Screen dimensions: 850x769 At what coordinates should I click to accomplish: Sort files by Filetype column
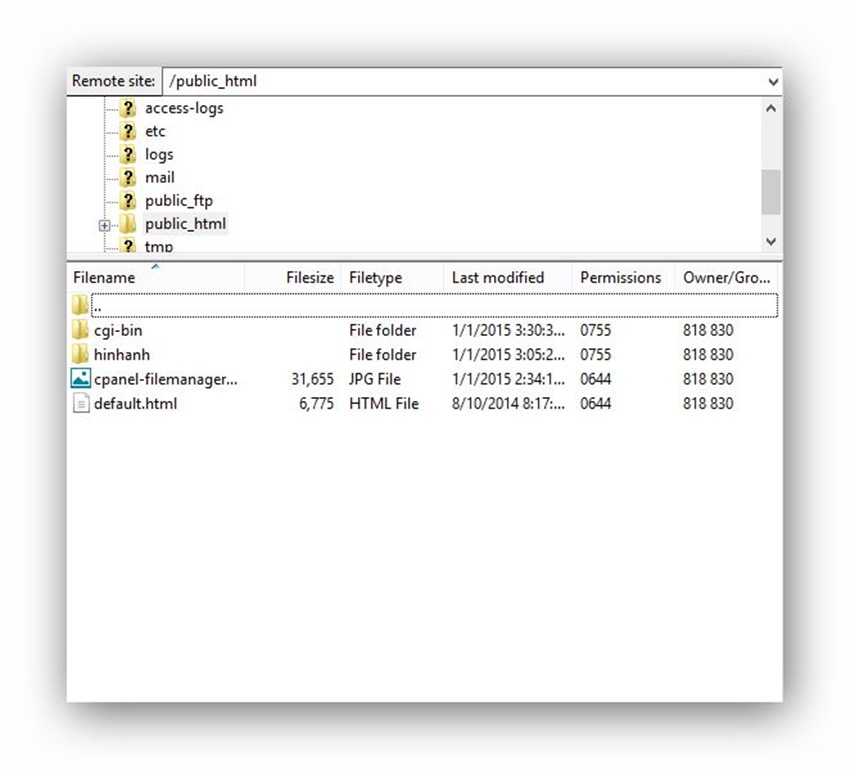[x=392, y=277]
